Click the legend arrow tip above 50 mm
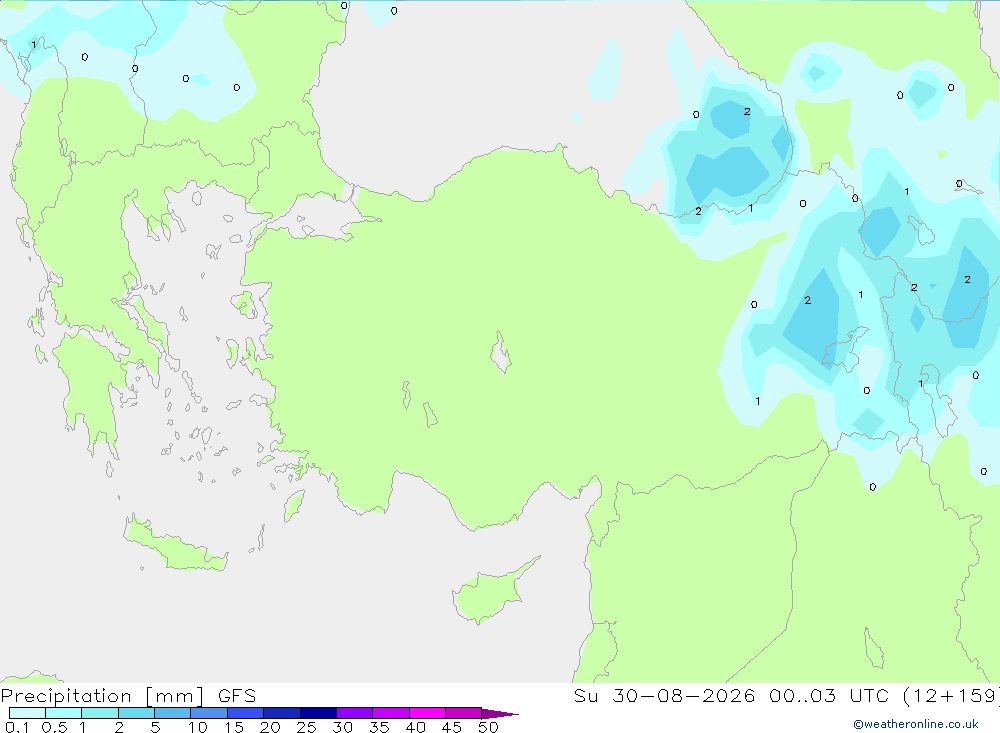This screenshot has height=733, width=1000. click(x=500, y=713)
